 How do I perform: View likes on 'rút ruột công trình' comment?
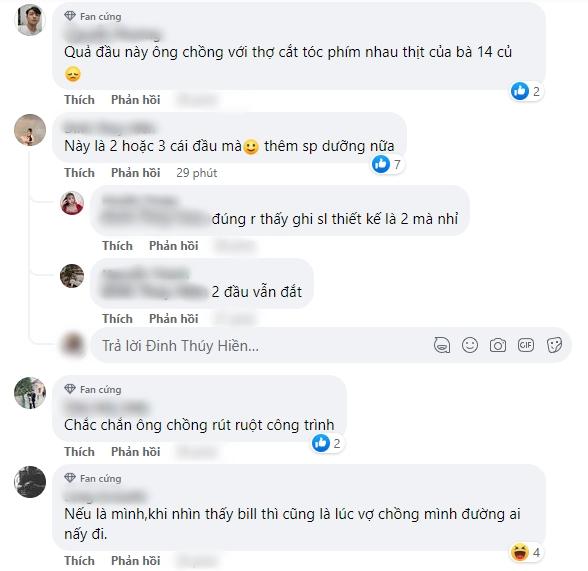pyautogui.click(x=327, y=444)
